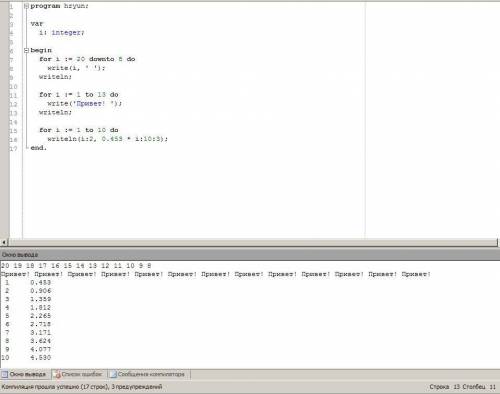Collapse the begin block fold marker
Image resolution: width=500 pixels, height=394 pixels.
(x=26, y=50)
